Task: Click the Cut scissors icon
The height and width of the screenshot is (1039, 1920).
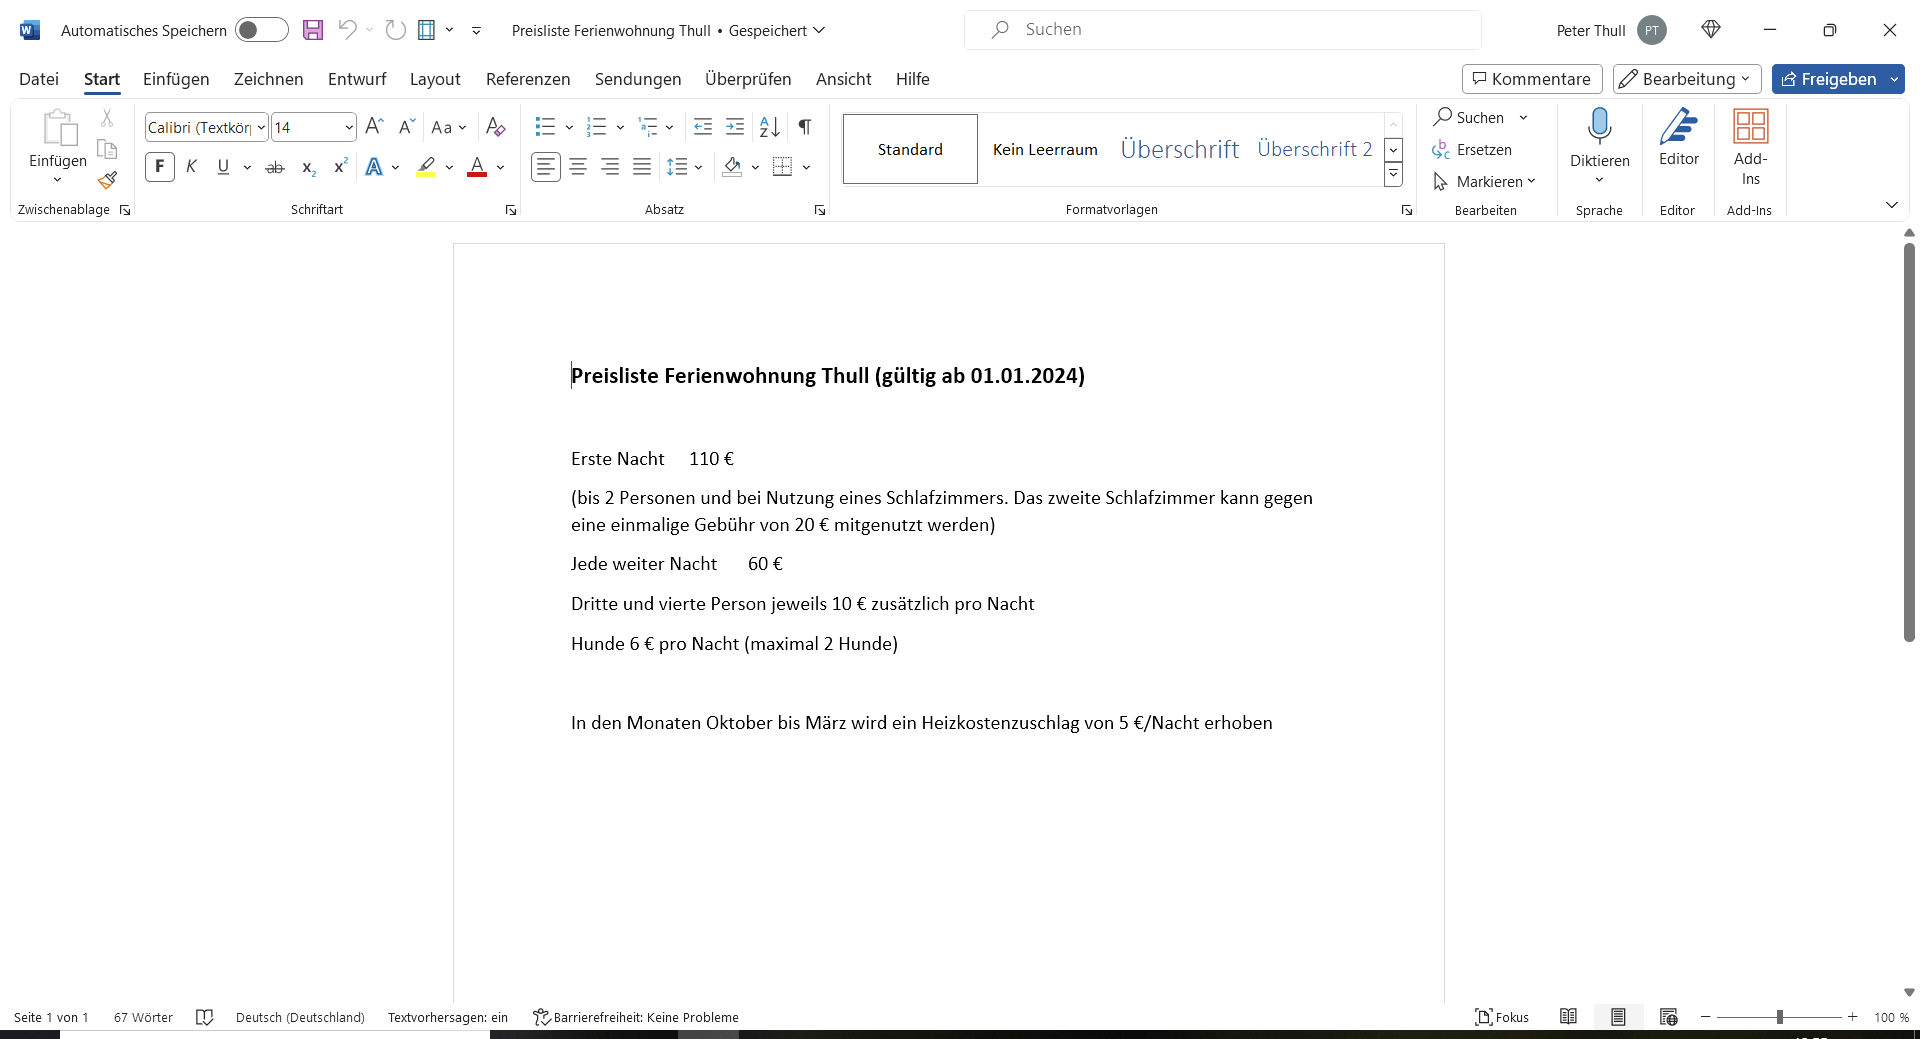Action: pos(107,118)
